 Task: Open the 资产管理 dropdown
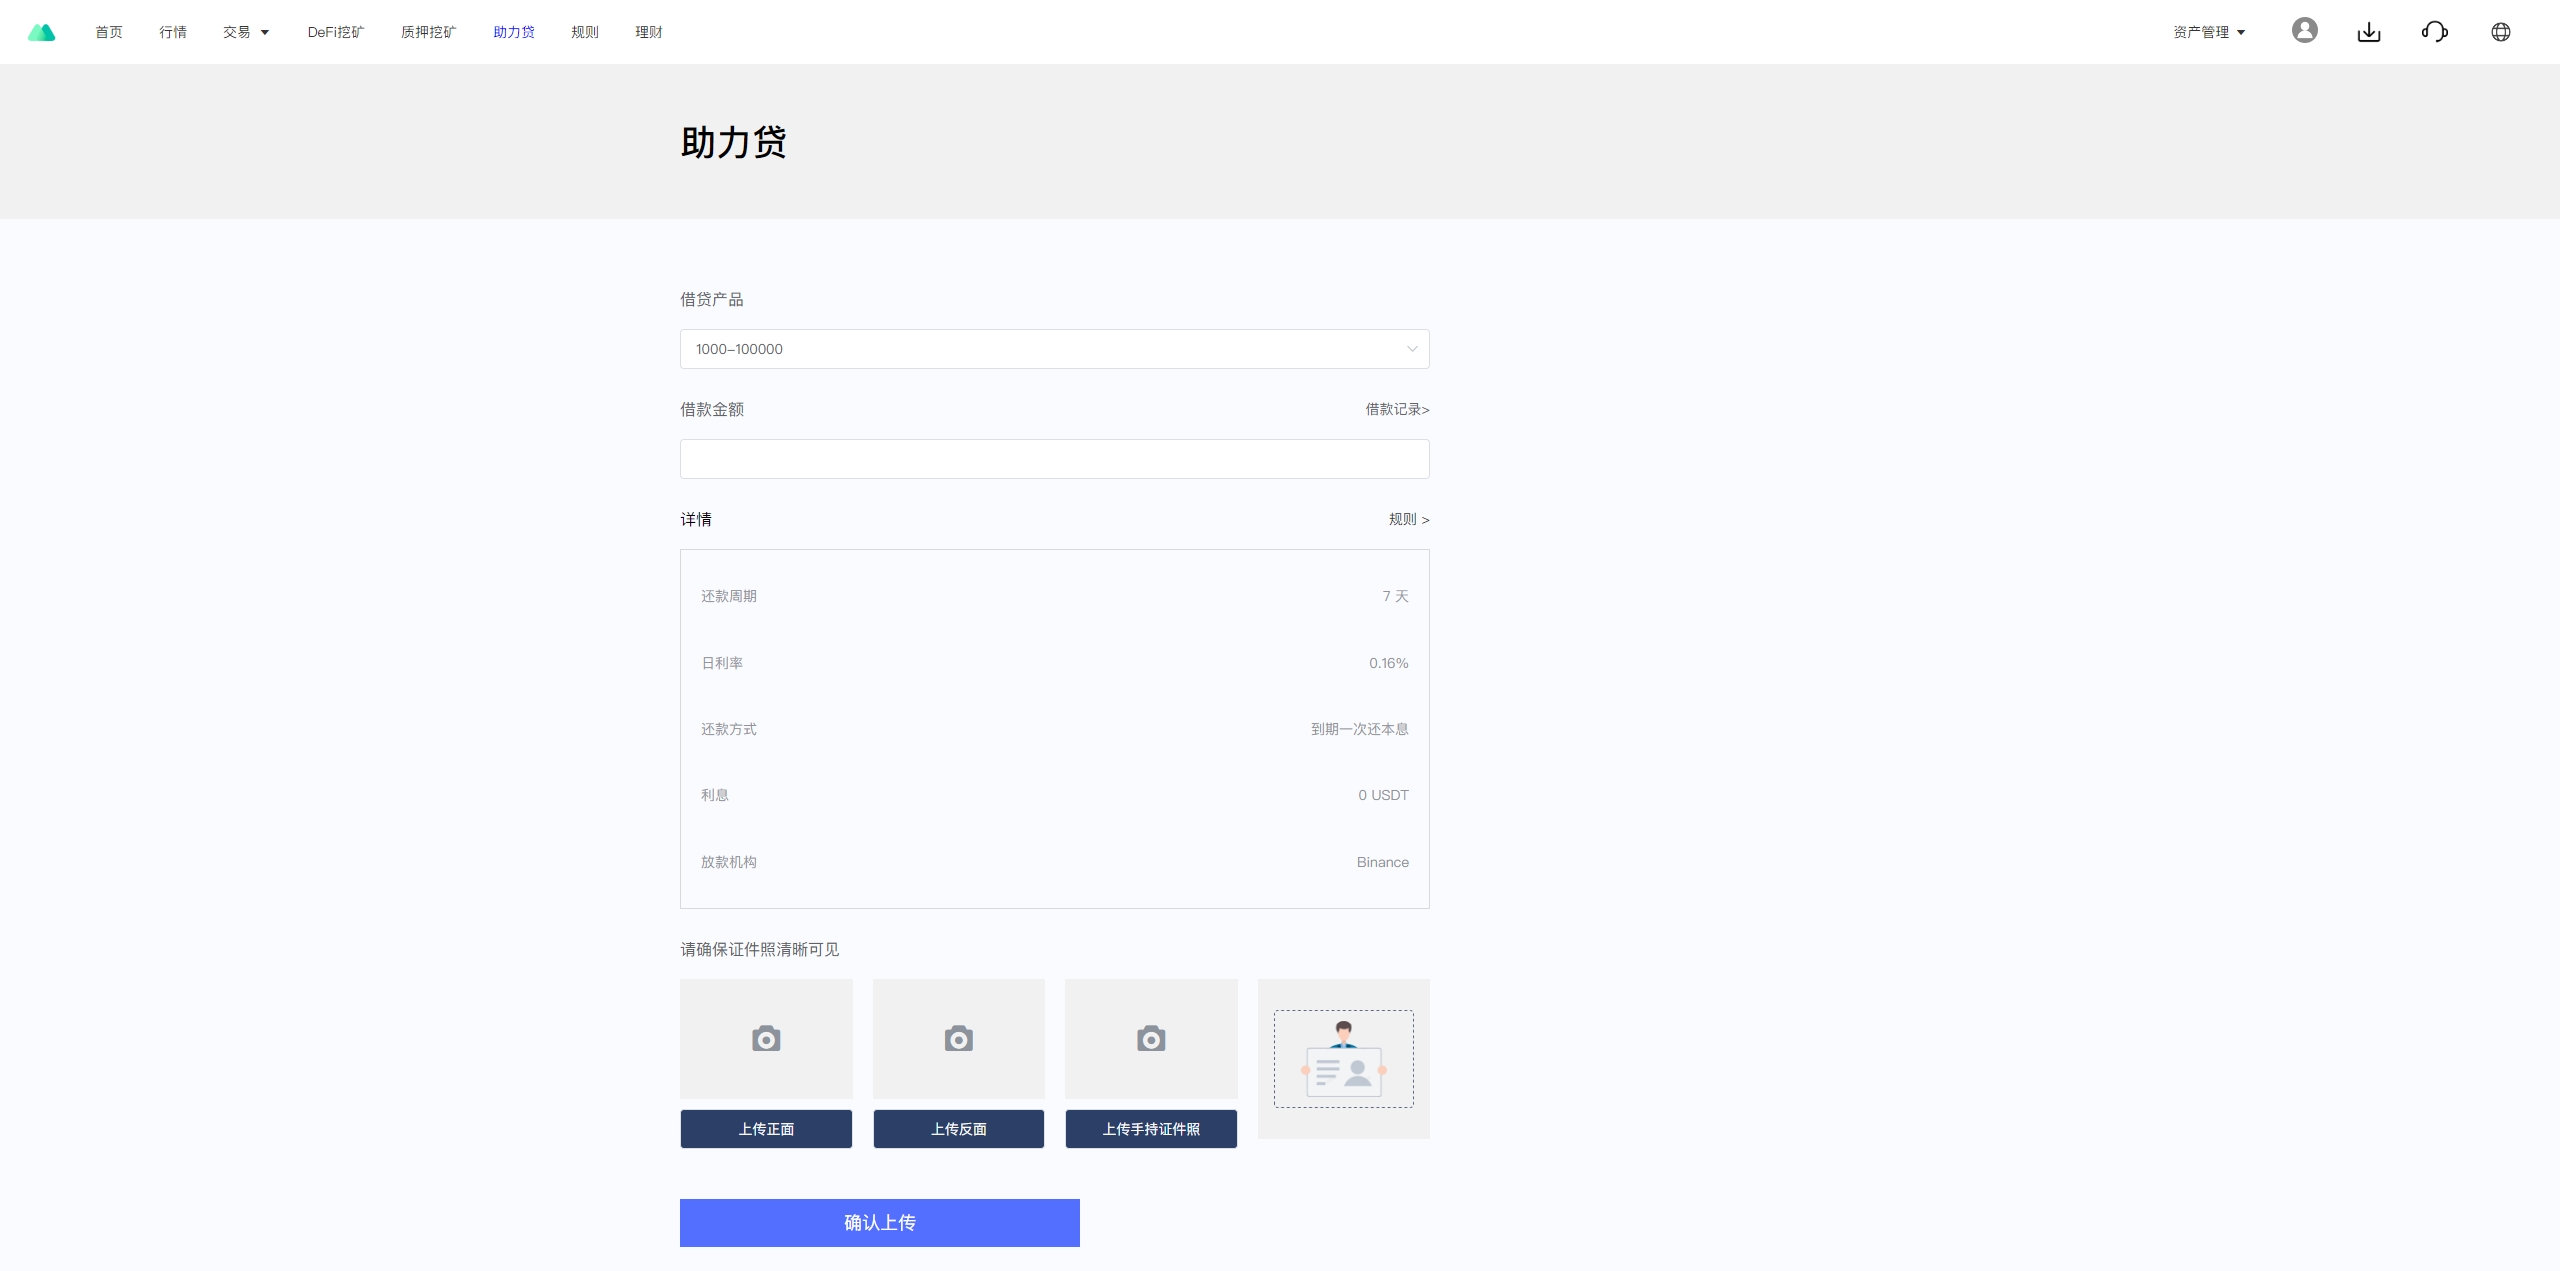2209,32
